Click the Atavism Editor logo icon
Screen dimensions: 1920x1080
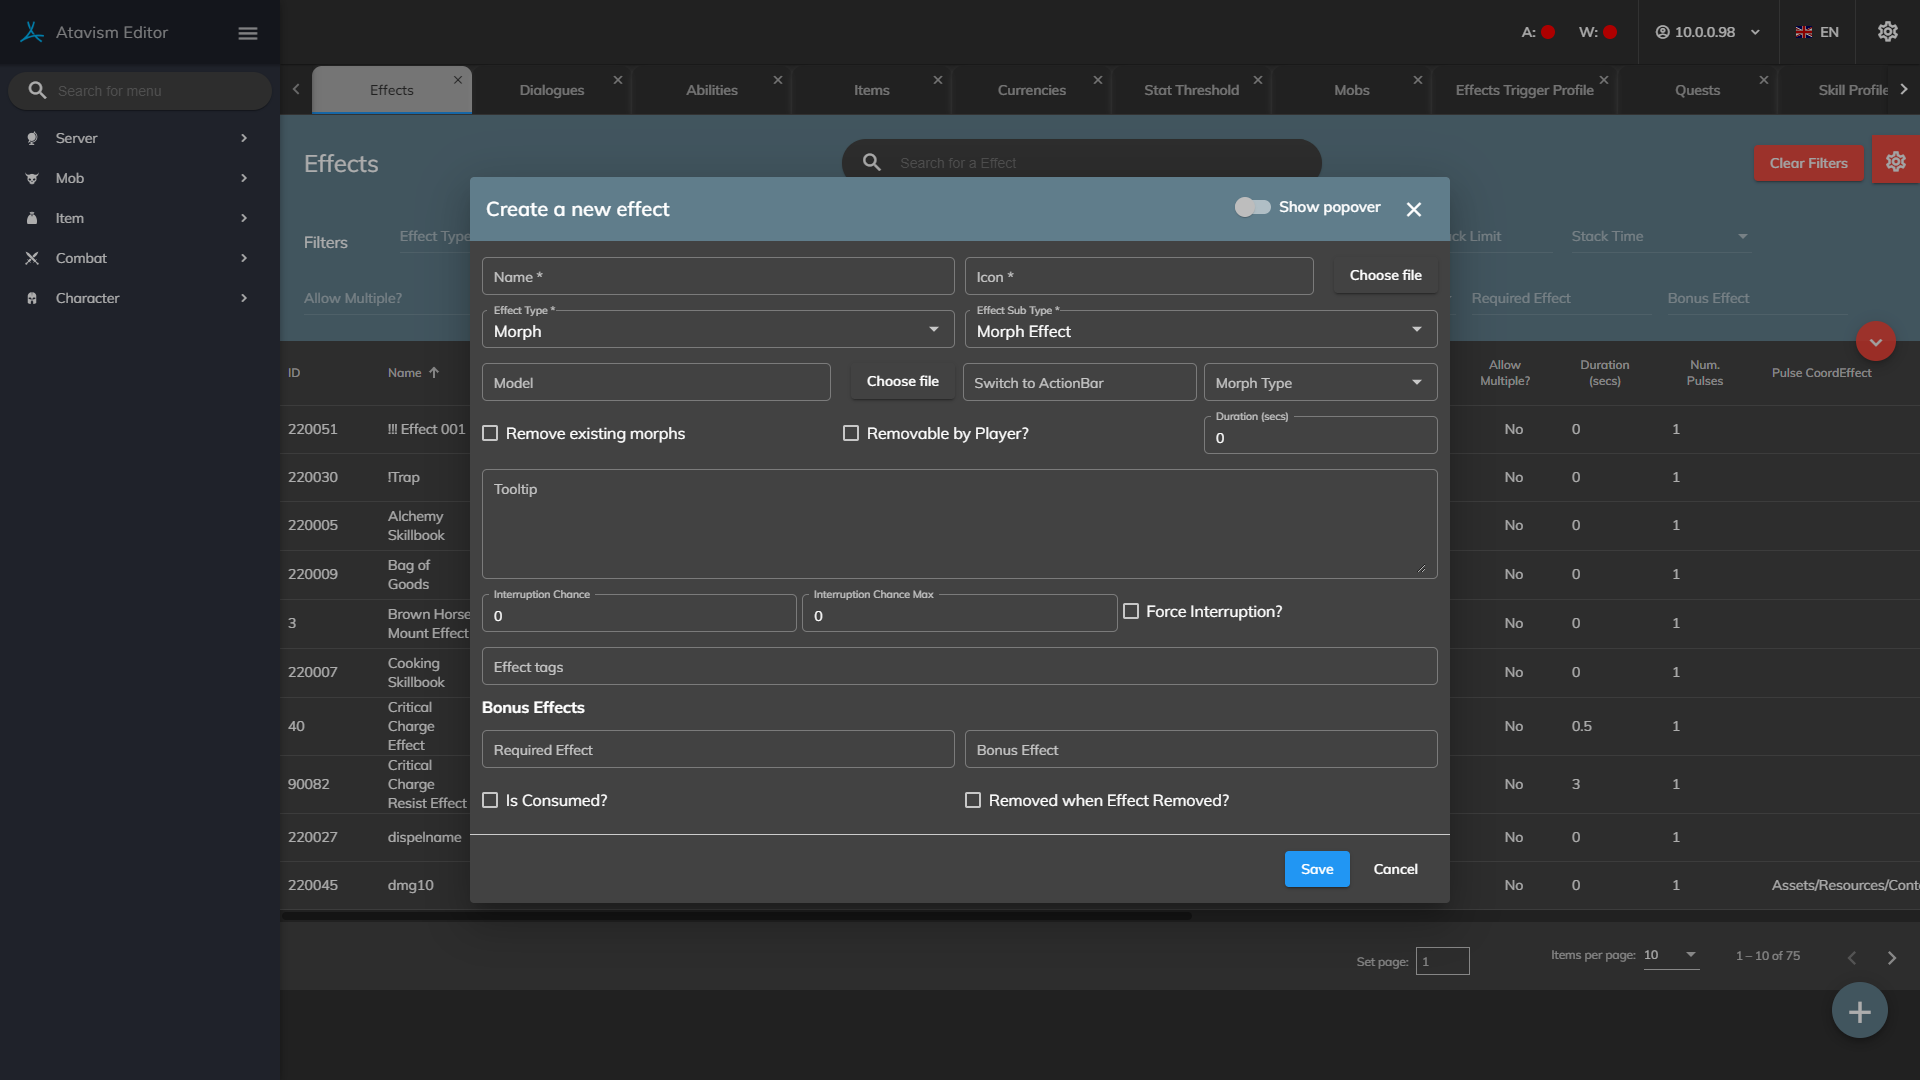32,32
